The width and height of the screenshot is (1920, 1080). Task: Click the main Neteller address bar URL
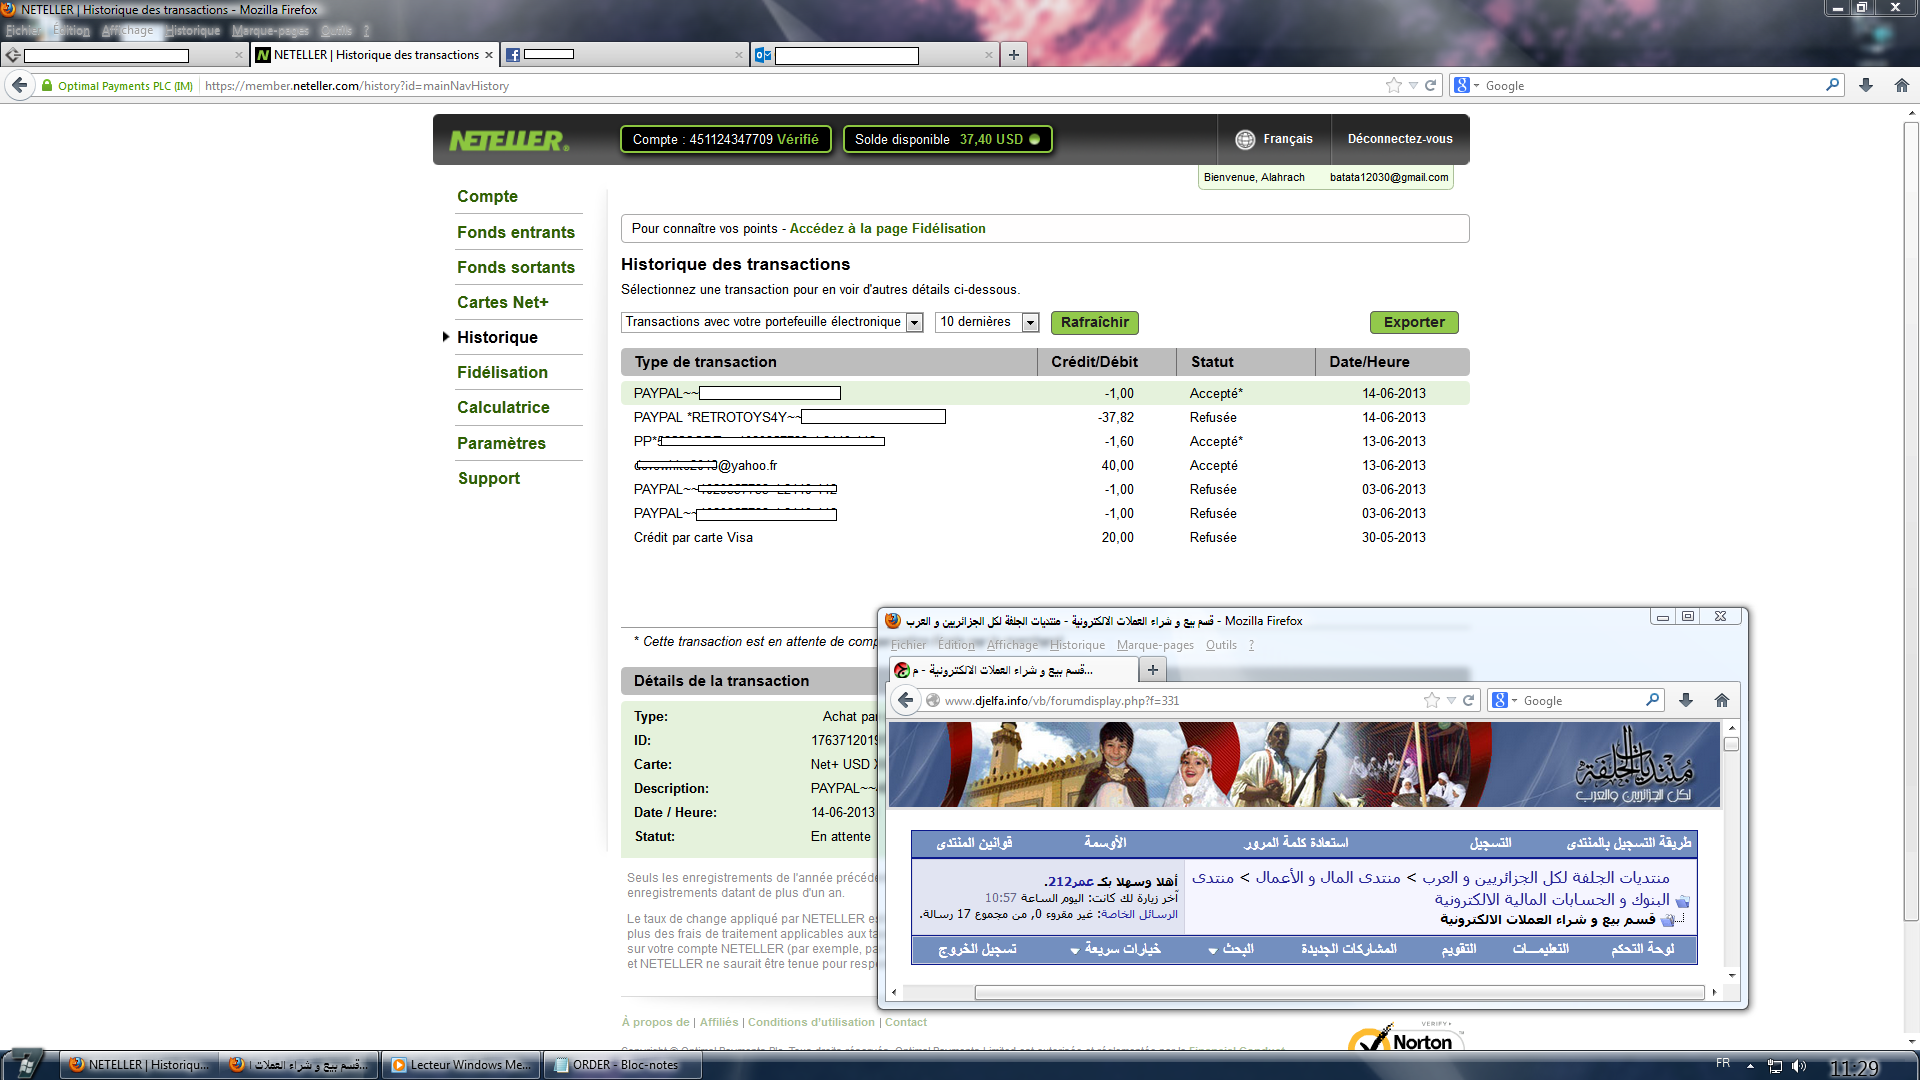(x=357, y=86)
